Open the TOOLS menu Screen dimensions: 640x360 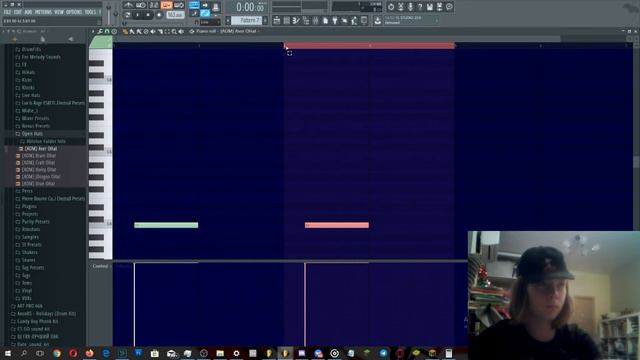pyautogui.click(x=90, y=12)
